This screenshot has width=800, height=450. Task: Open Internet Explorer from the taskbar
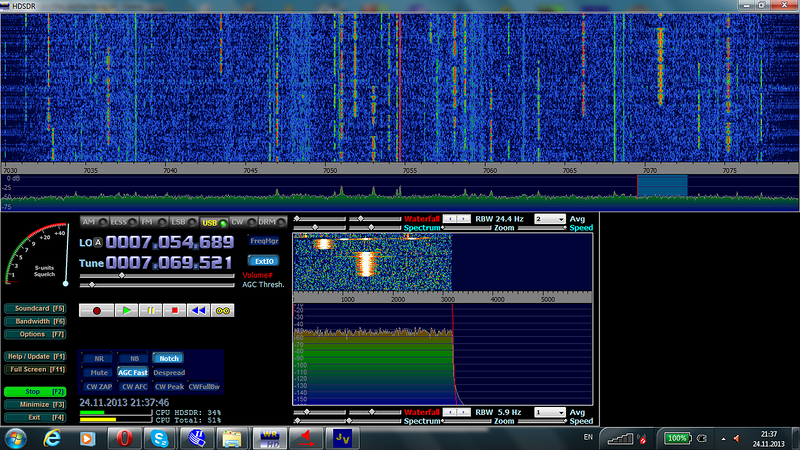click(52, 438)
